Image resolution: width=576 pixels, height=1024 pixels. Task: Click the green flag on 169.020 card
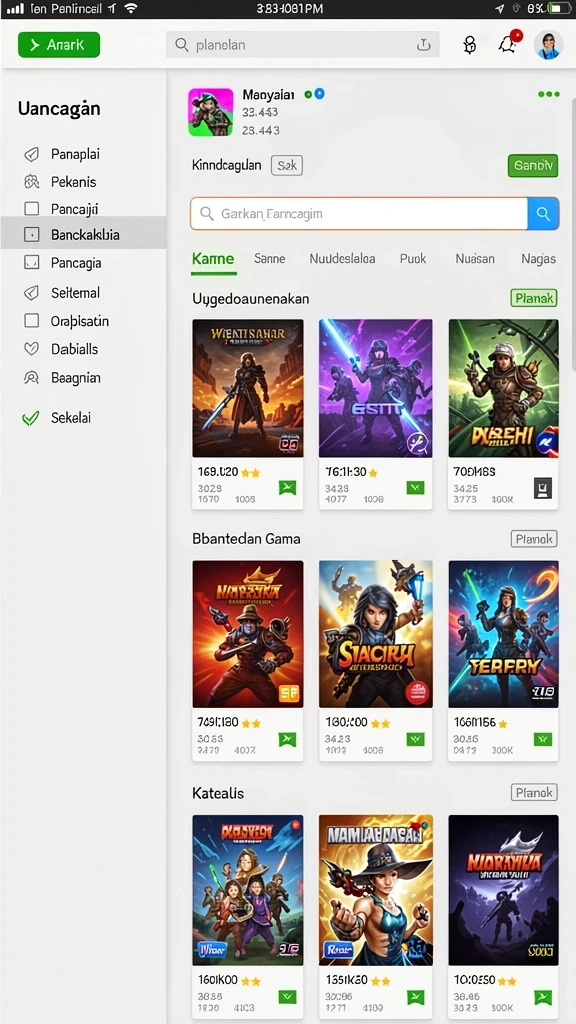pos(287,487)
